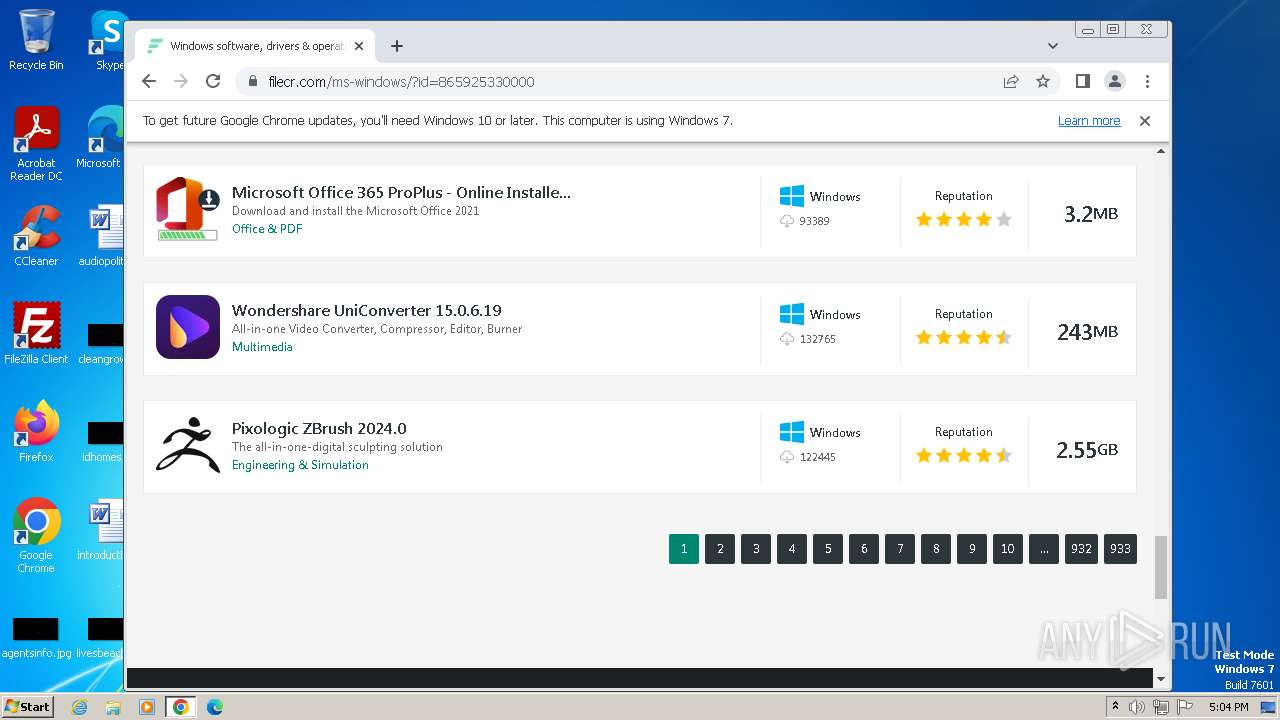
Task: Click volume icon in system tray
Action: coord(1137,707)
